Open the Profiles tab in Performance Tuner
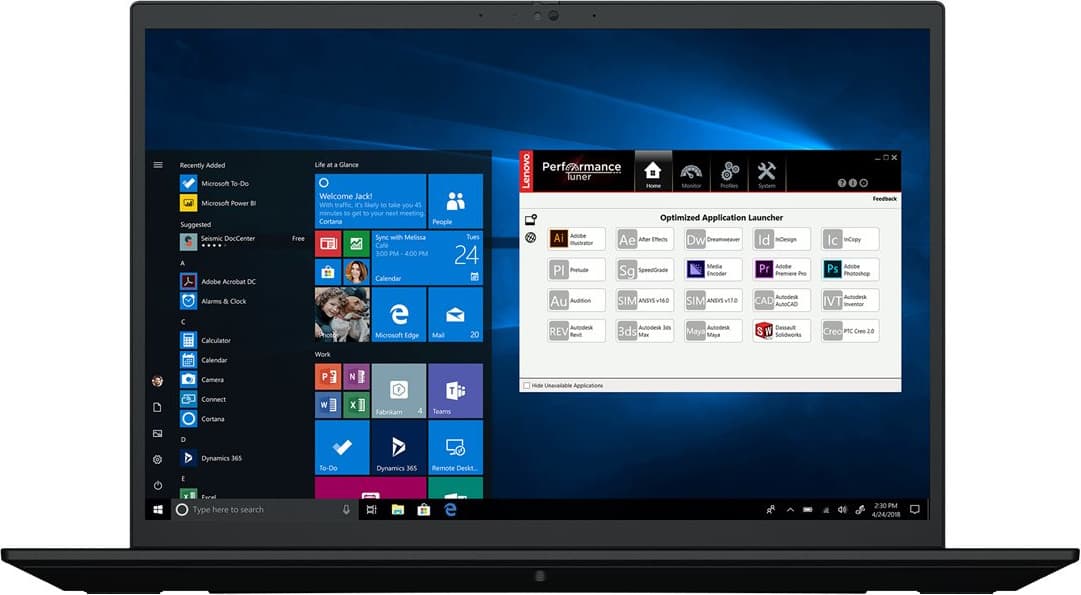1081x595 pixels. [729, 173]
